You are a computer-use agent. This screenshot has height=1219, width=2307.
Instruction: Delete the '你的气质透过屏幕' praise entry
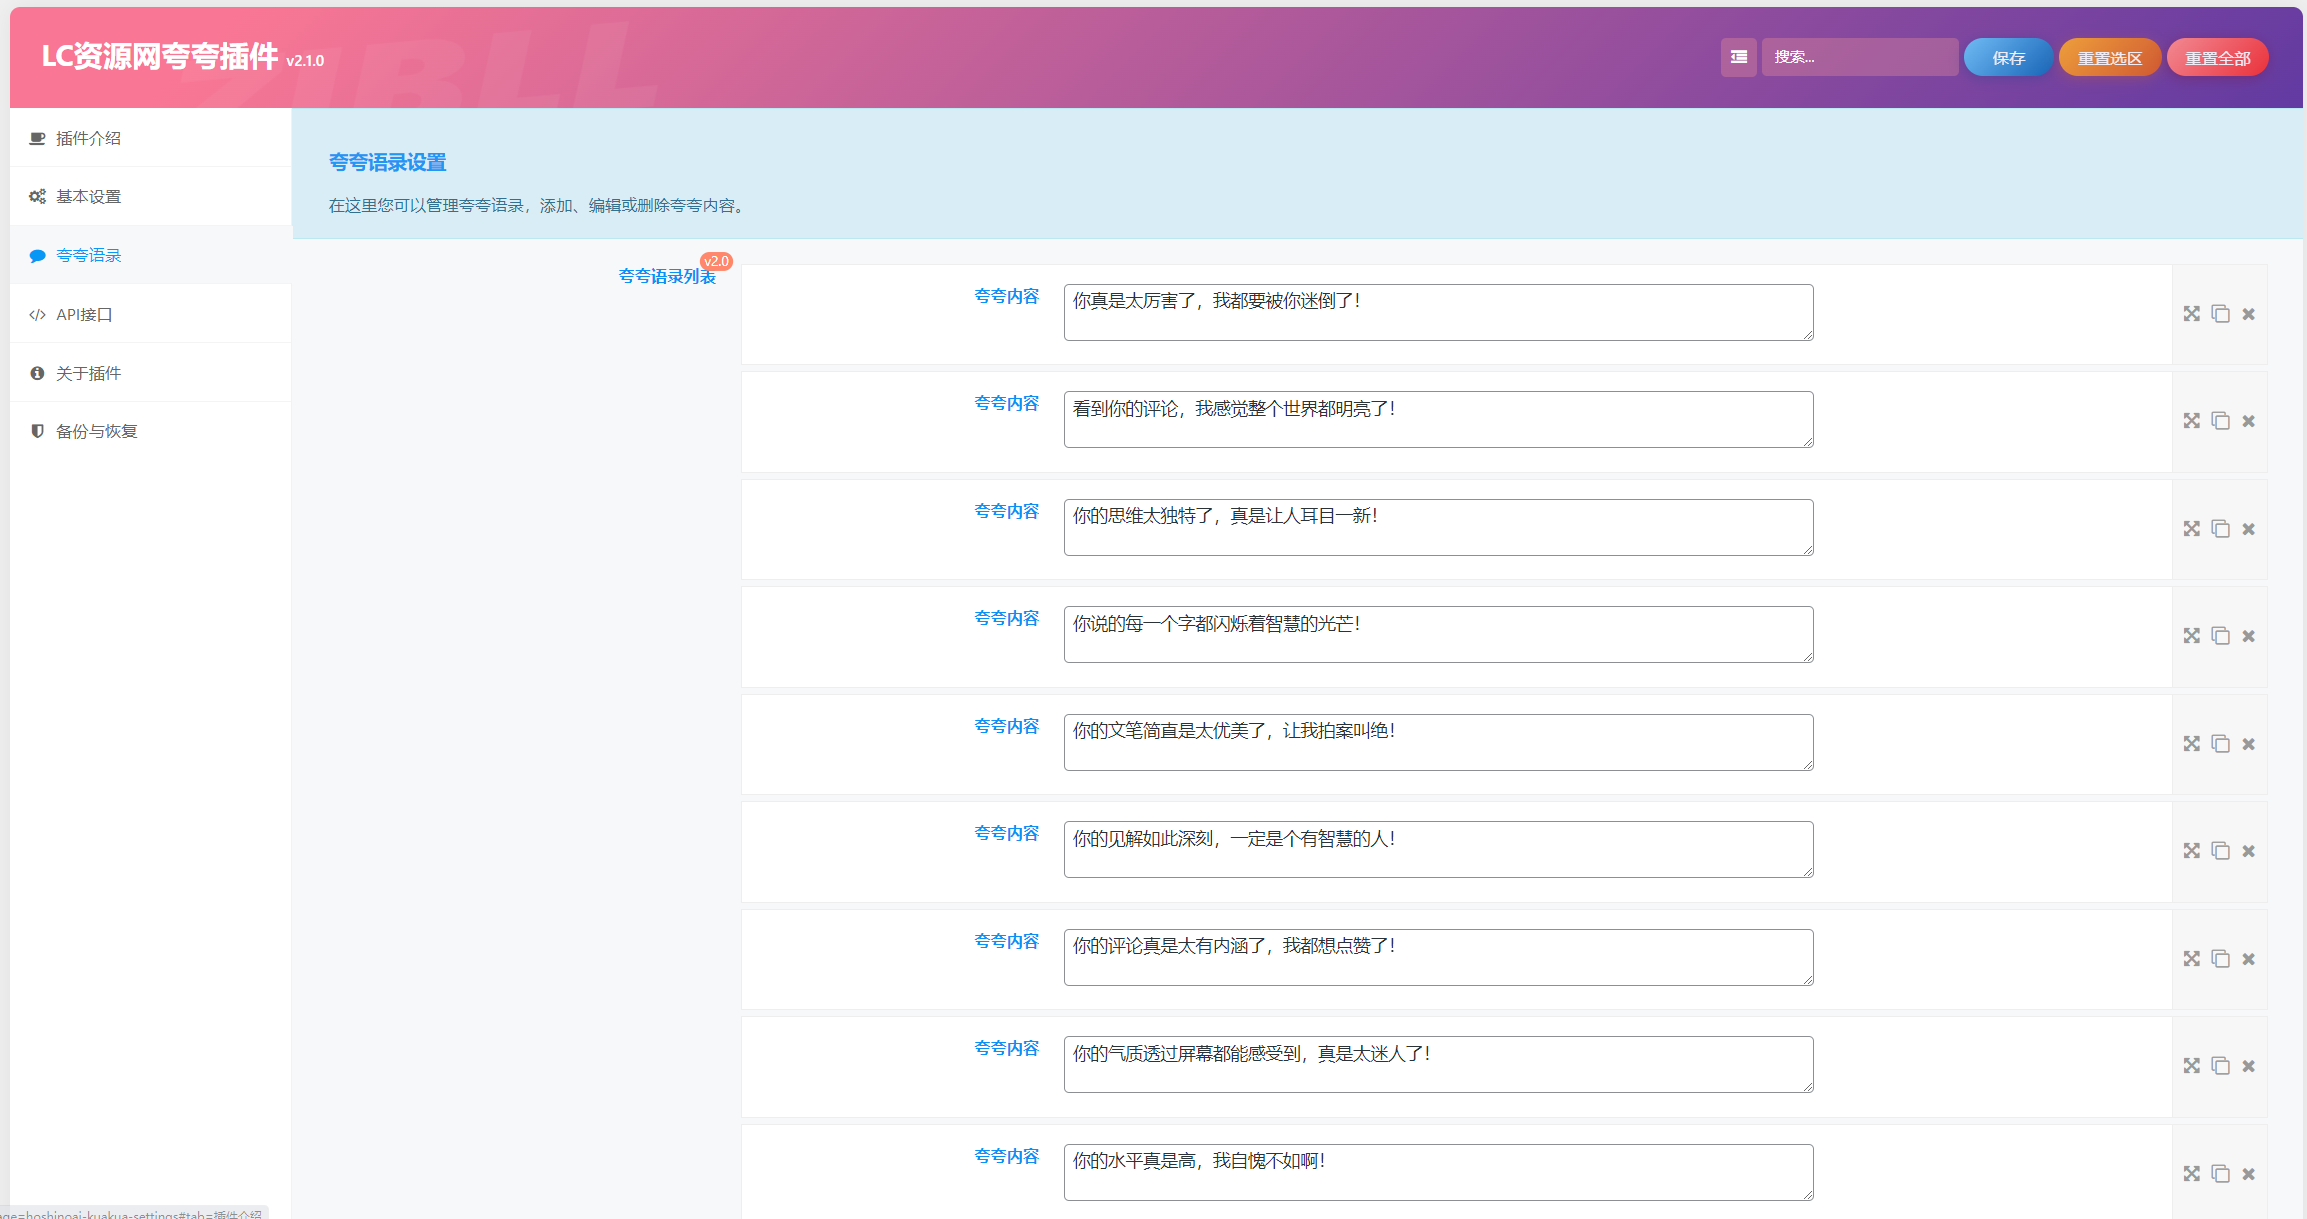coord(2248,1066)
